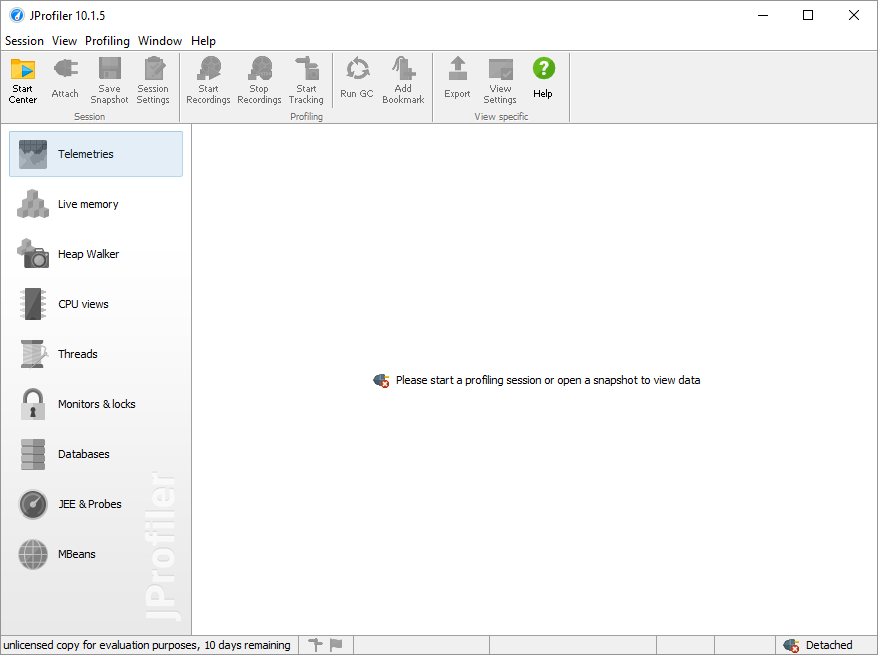
Task: Click the unlicensed copy evaluation notice
Action: point(147,645)
